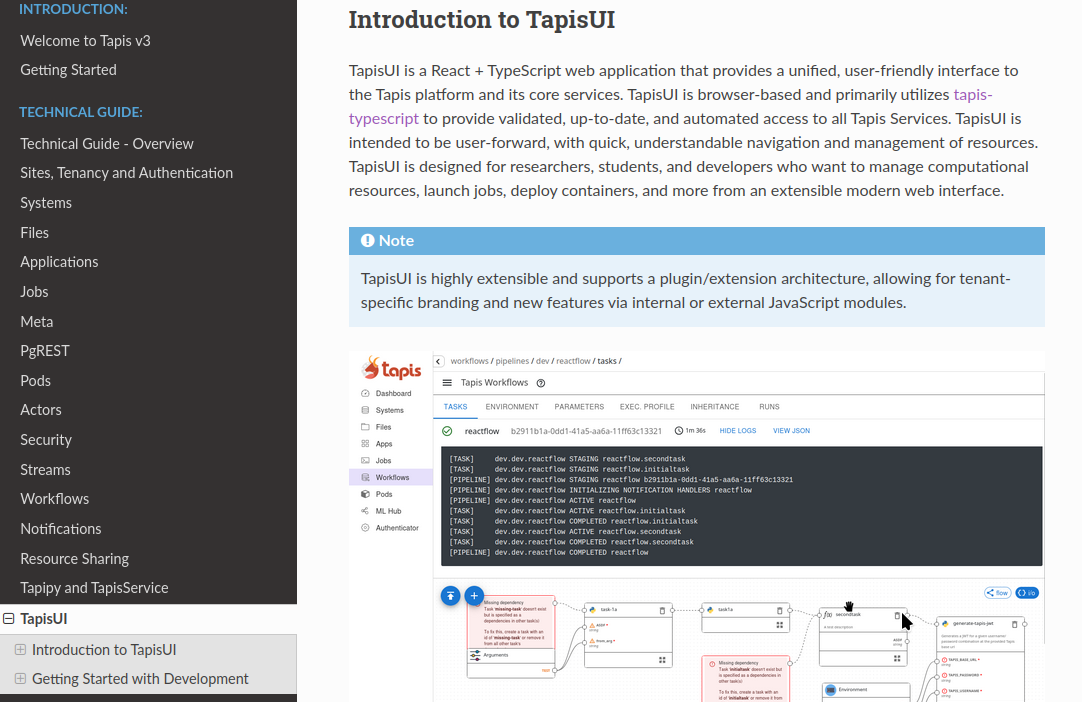
Task: Click the dark pipeline log output panel
Action: [x=741, y=505]
